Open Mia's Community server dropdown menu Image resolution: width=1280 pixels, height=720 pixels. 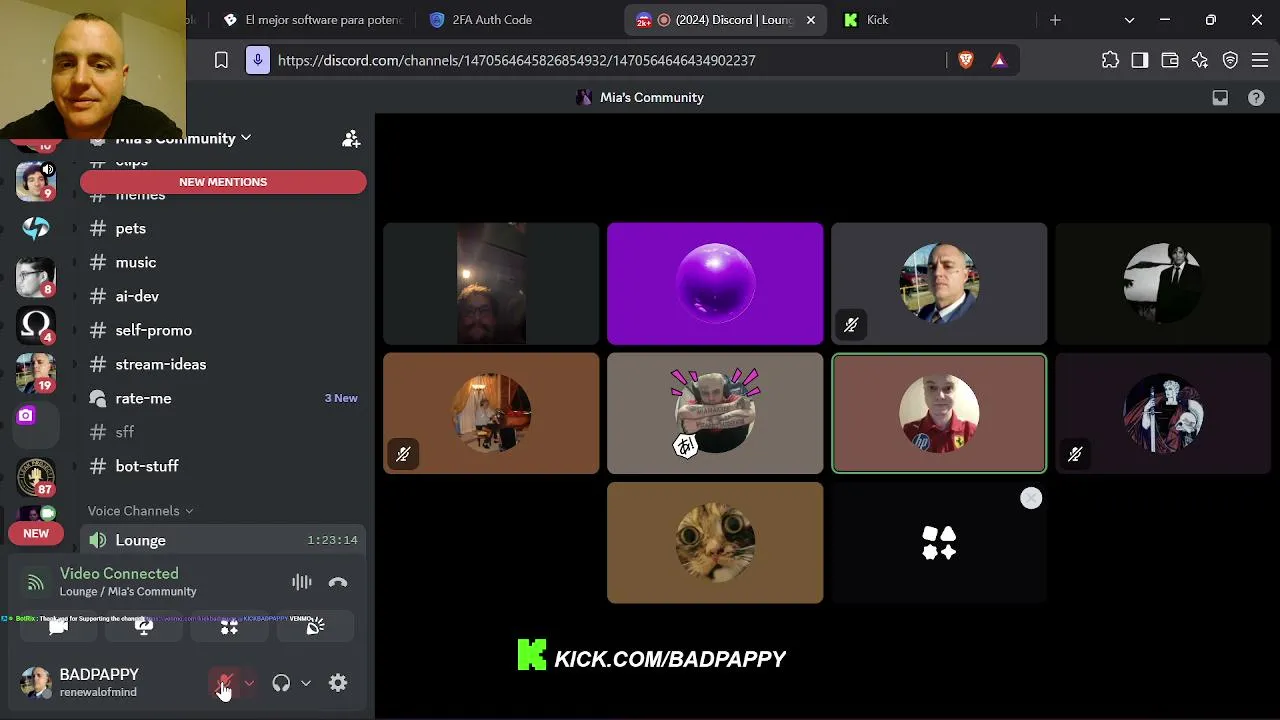[183, 138]
